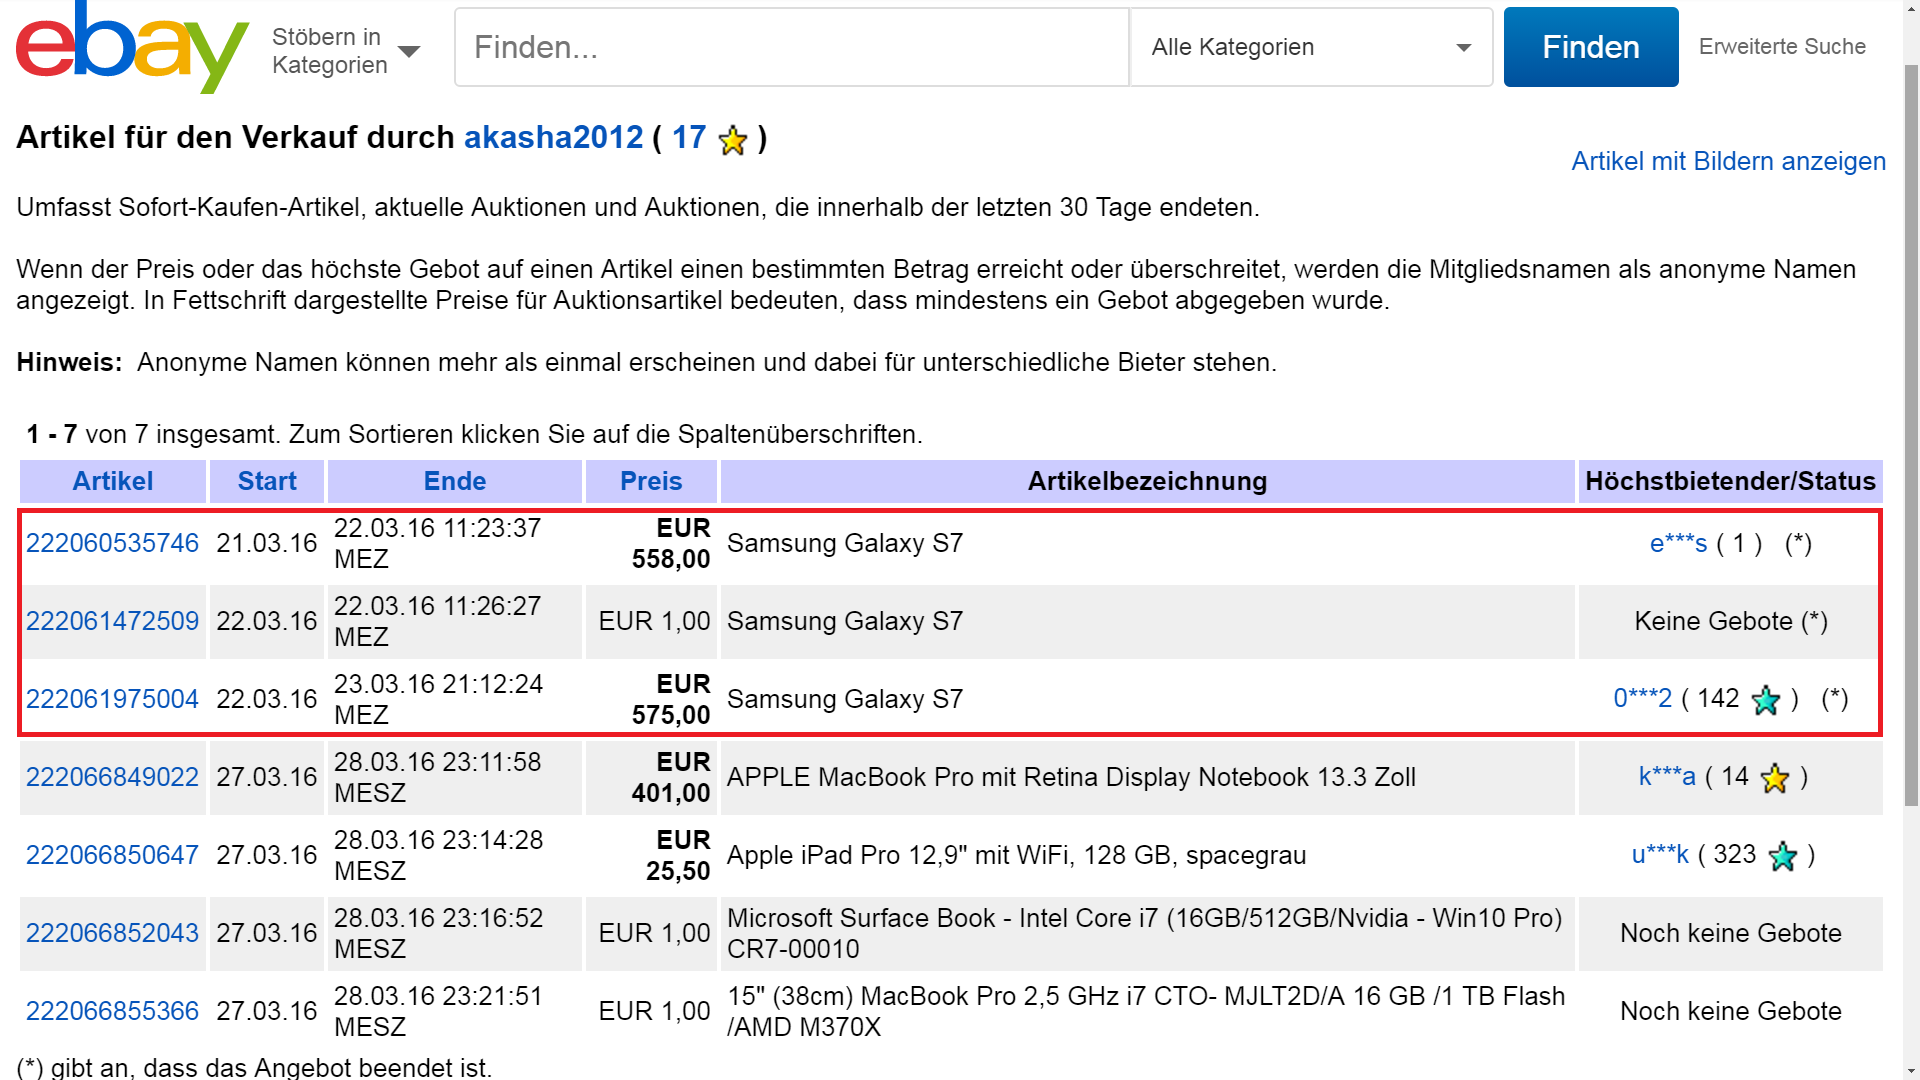Click yellow star next to seller rating 17
Screen dimensions: 1920x1080
pos(733,140)
